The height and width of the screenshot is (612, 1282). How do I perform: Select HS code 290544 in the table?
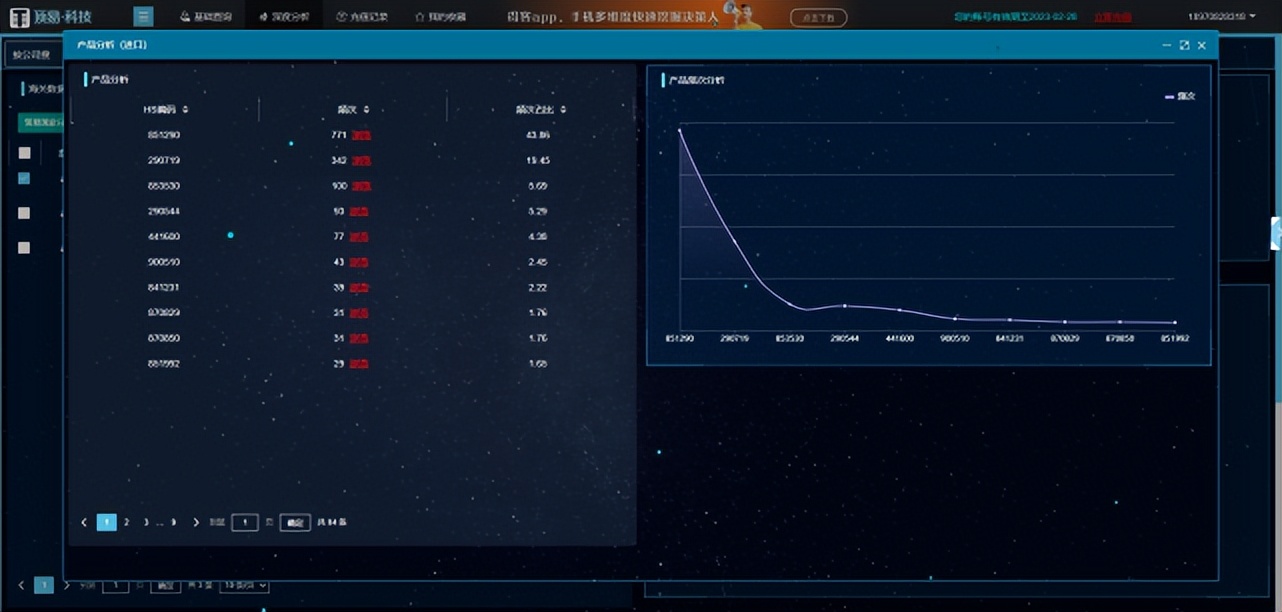point(163,211)
